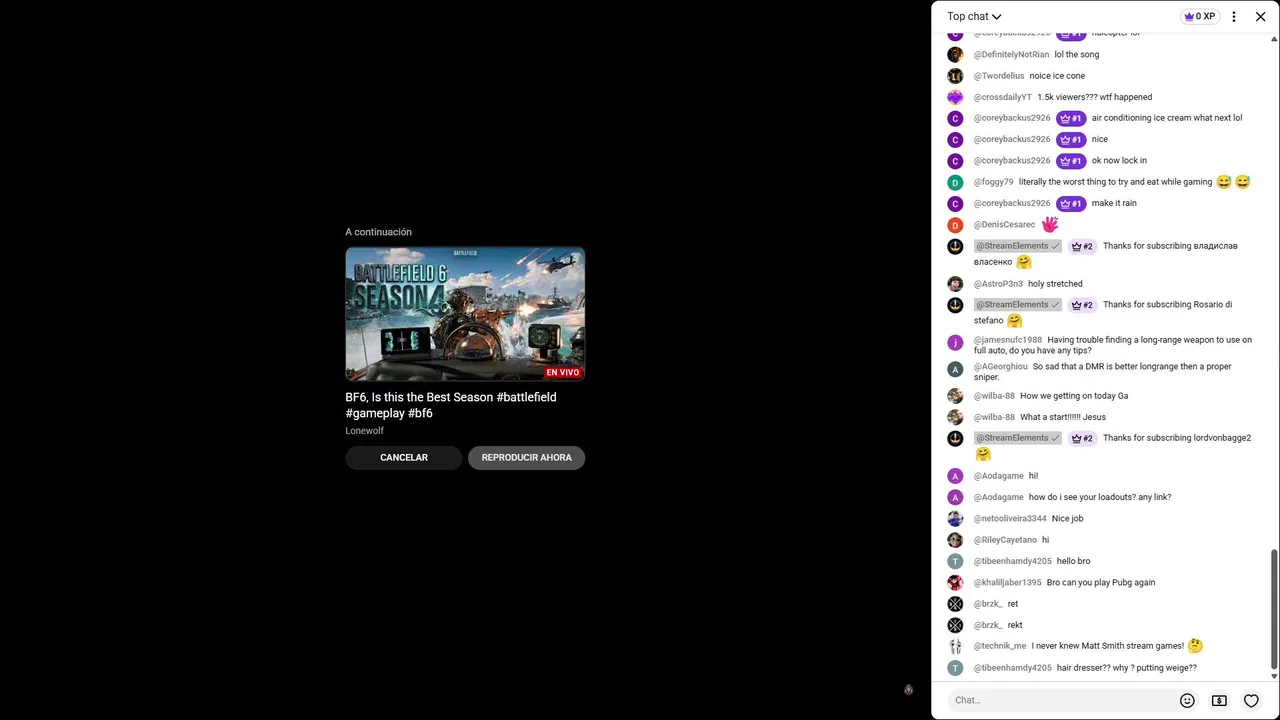Click message 'Bro can you play Pubg again'
This screenshot has width=1280, height=720.
[x=1101, y=583]
